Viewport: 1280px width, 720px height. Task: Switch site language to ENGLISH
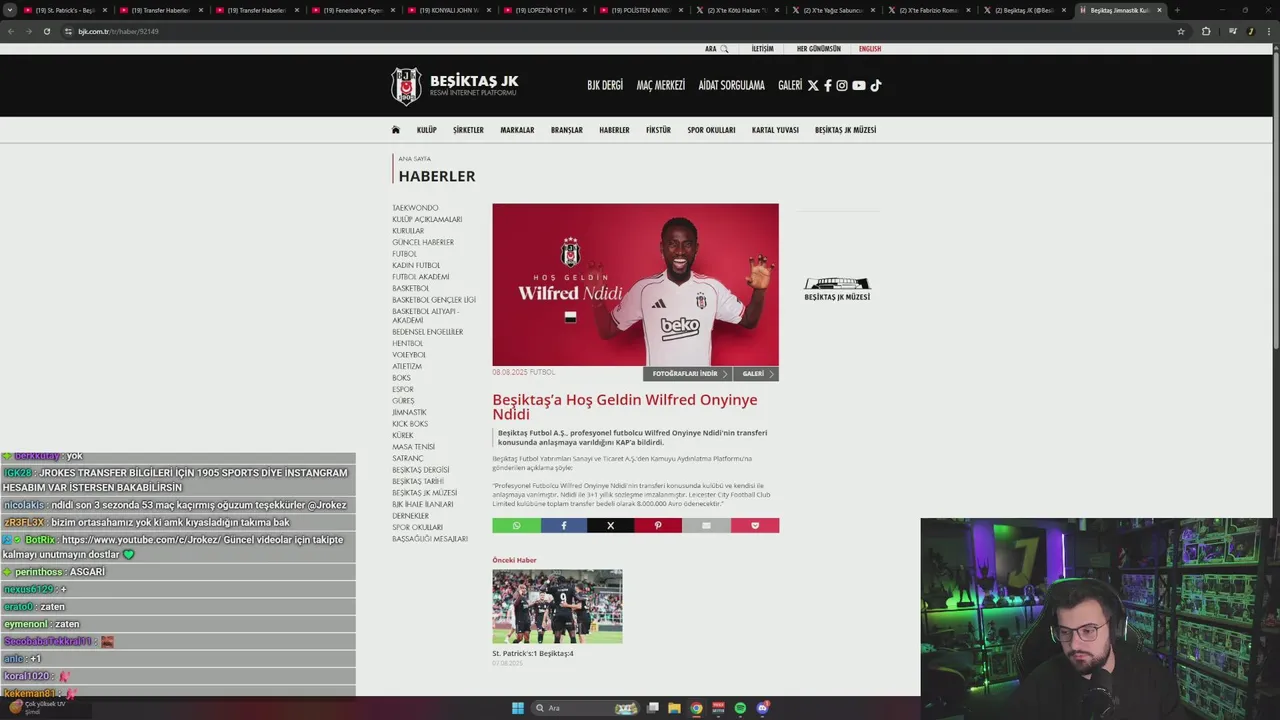[x=870, y=49]
